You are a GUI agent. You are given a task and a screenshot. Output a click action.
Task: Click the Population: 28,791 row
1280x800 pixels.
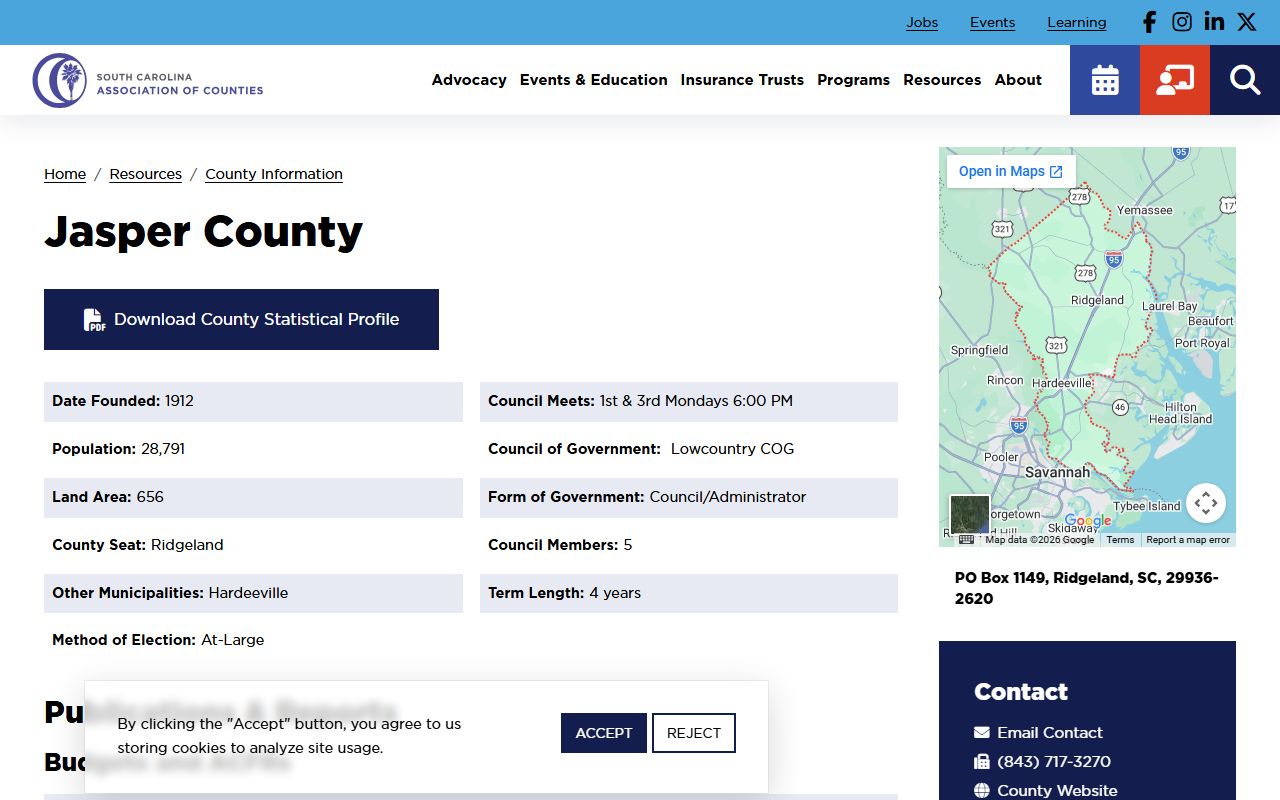[253, 449]
